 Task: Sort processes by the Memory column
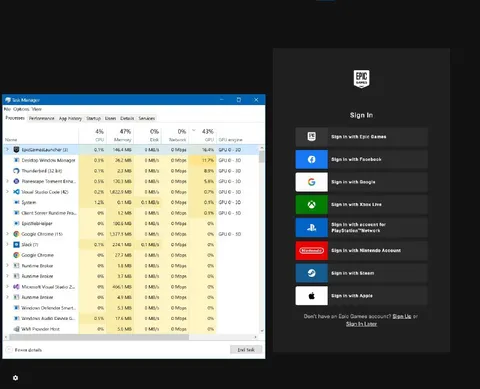point(120,135)
